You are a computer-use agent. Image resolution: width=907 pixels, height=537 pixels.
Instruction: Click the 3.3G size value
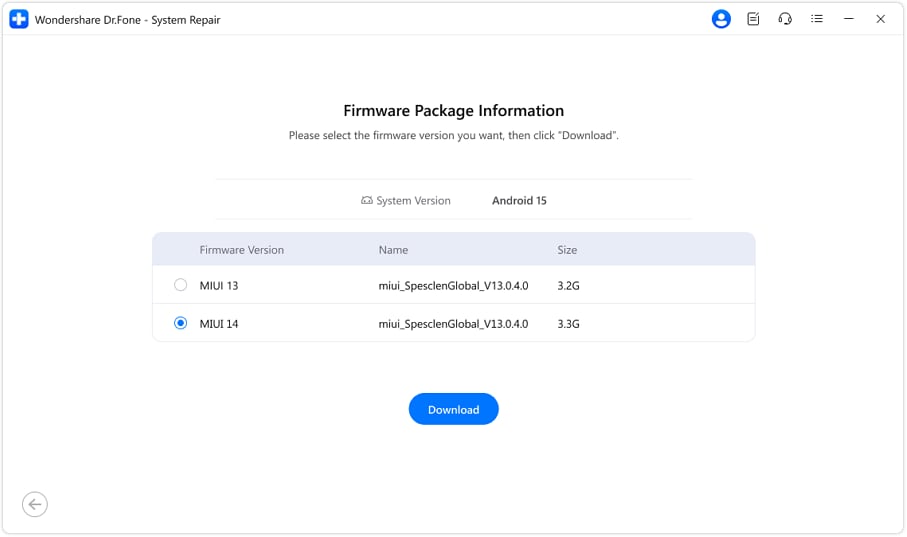pyautogui.click(x=568, y=323)
